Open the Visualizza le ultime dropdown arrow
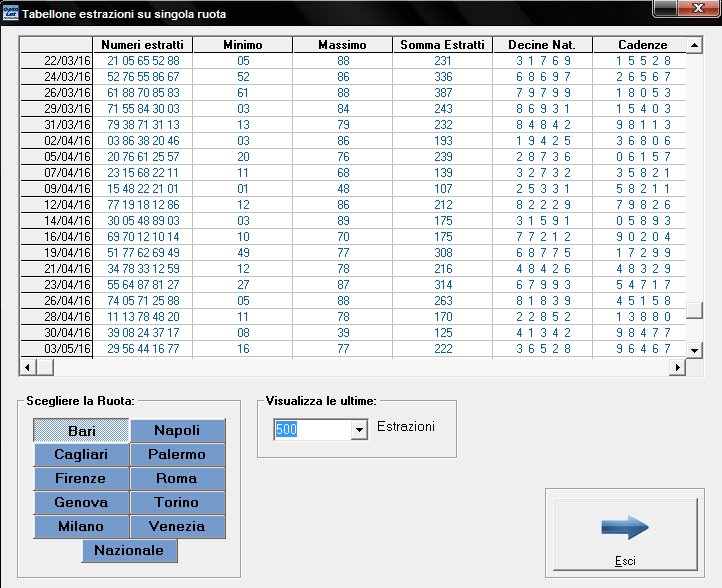This screenshot has height=588, width=722. (359, 430)
